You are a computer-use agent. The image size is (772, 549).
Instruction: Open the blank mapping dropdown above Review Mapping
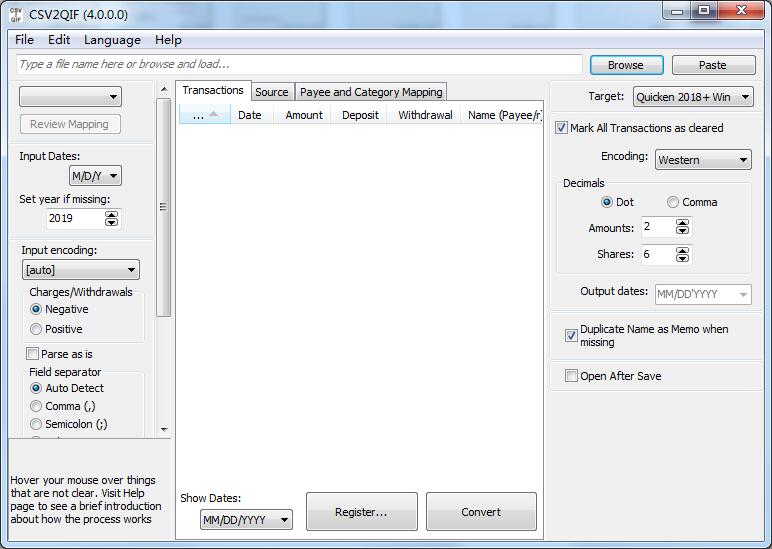coord(70,97)
